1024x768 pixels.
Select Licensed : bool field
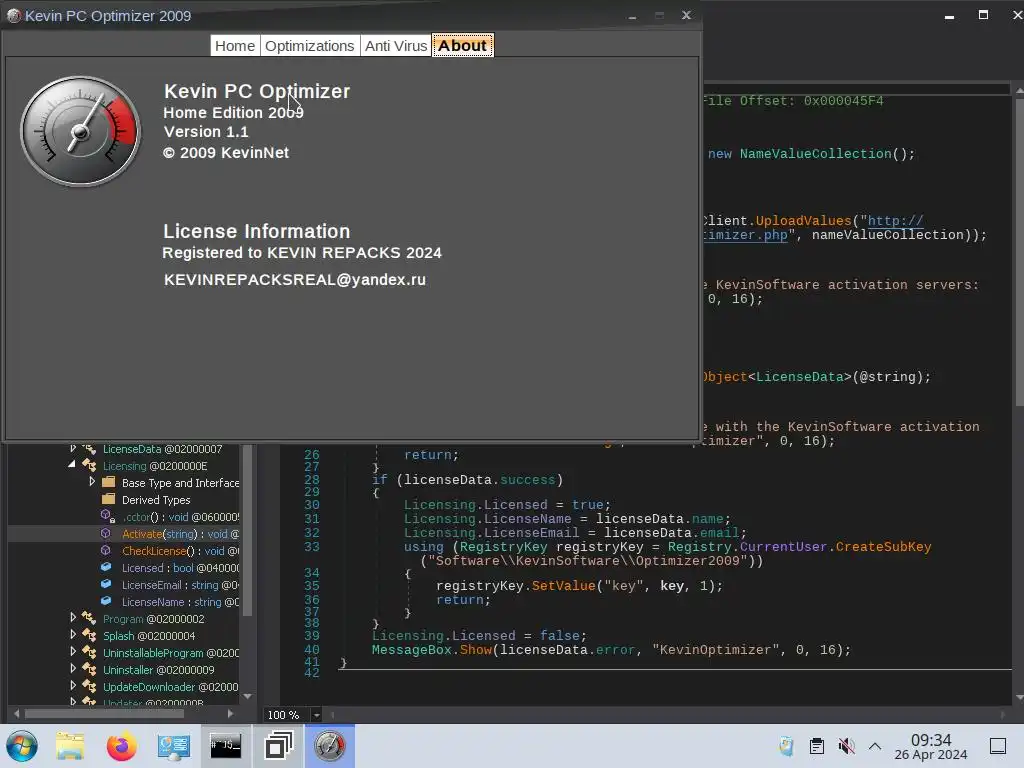coord(180,568)
